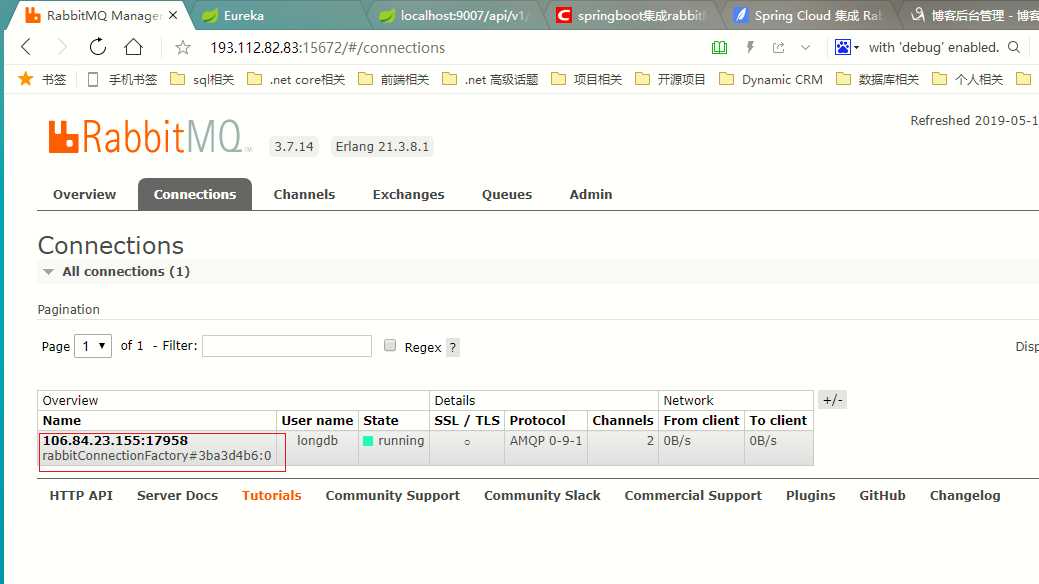Close the RabbitMQ Management tab
This screenshot has height=584, width=1039.
click(x=173, y=15)
